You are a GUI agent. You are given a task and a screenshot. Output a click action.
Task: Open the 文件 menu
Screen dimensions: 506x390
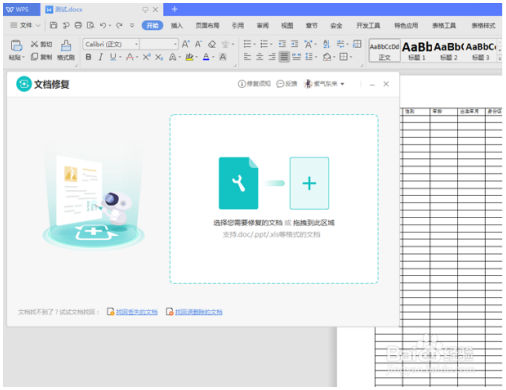[25, 25]
